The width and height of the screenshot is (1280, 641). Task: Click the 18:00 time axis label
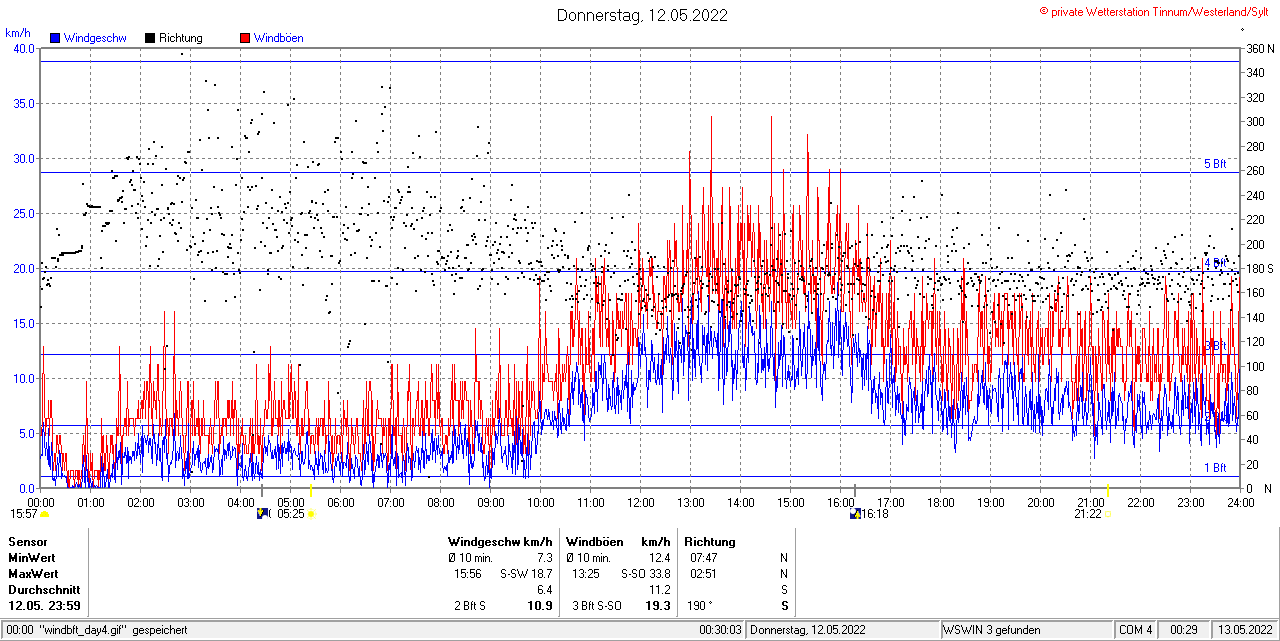coord(941,502)
